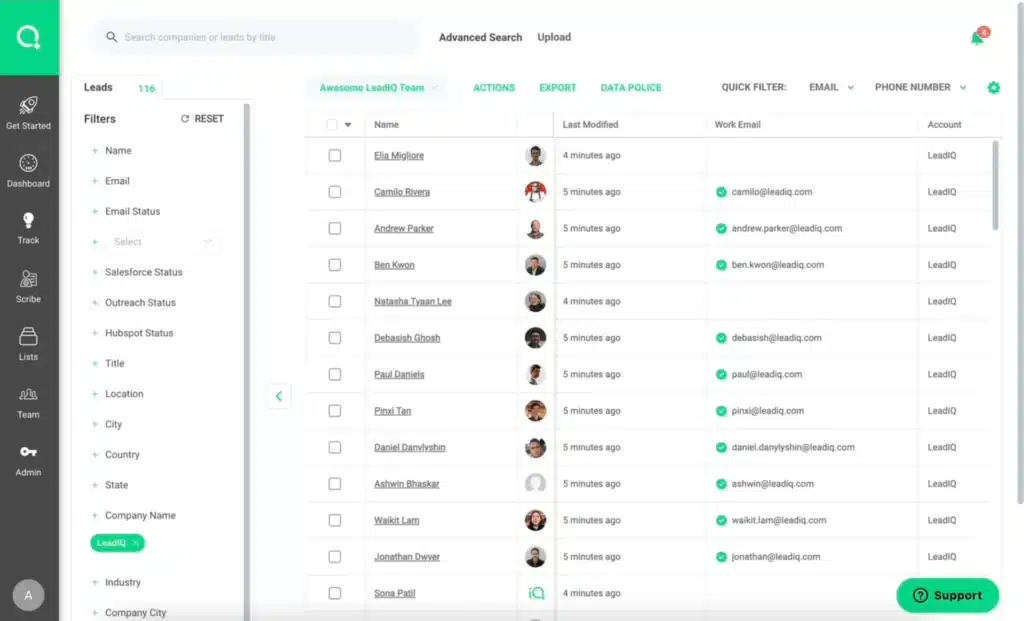Click the table vertical scrollbar
Image resolution: width=1024 pixels, height=621 pixels.
click(x=995, y=185)
